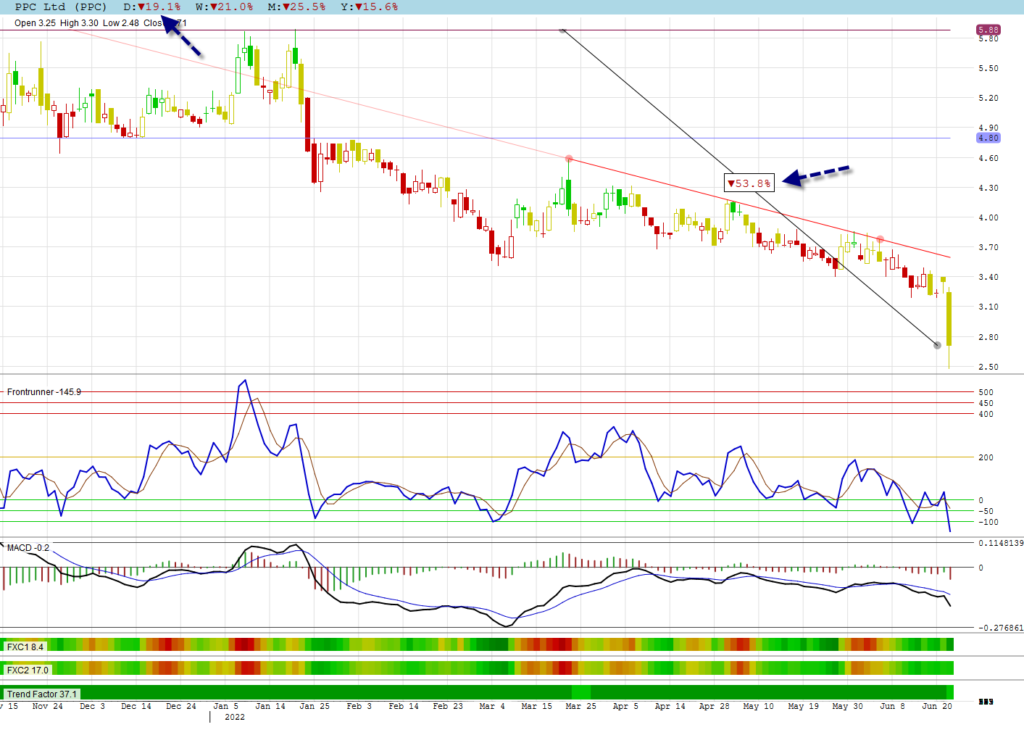Select the weekly change W: 21.0% value
The width and height of the screenshot is (1024, 735).
[224, 7]
